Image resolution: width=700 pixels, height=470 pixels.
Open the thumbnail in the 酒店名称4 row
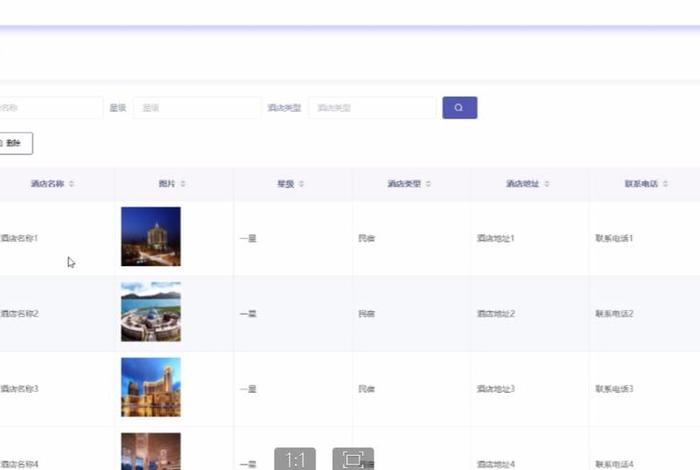151,451
